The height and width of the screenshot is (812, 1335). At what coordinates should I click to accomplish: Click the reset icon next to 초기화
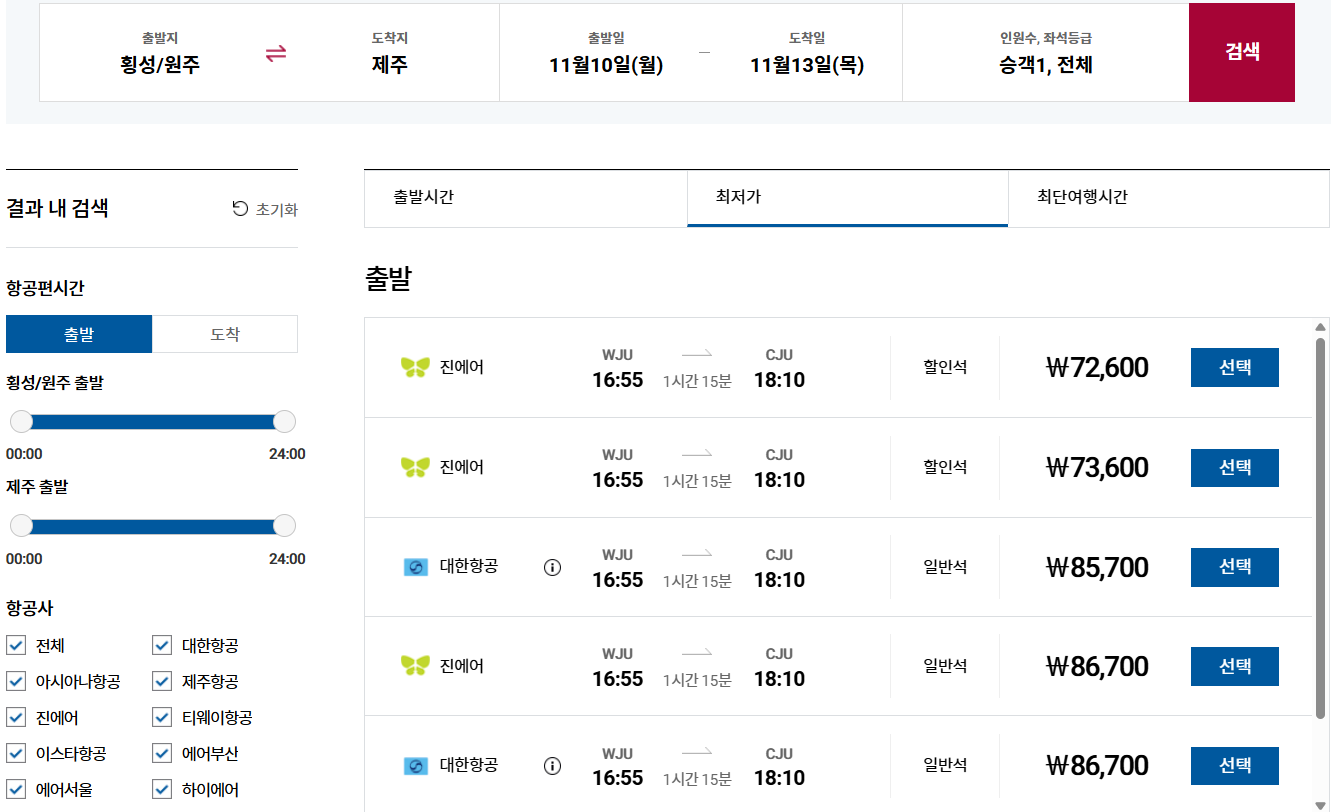click(239, 209)
